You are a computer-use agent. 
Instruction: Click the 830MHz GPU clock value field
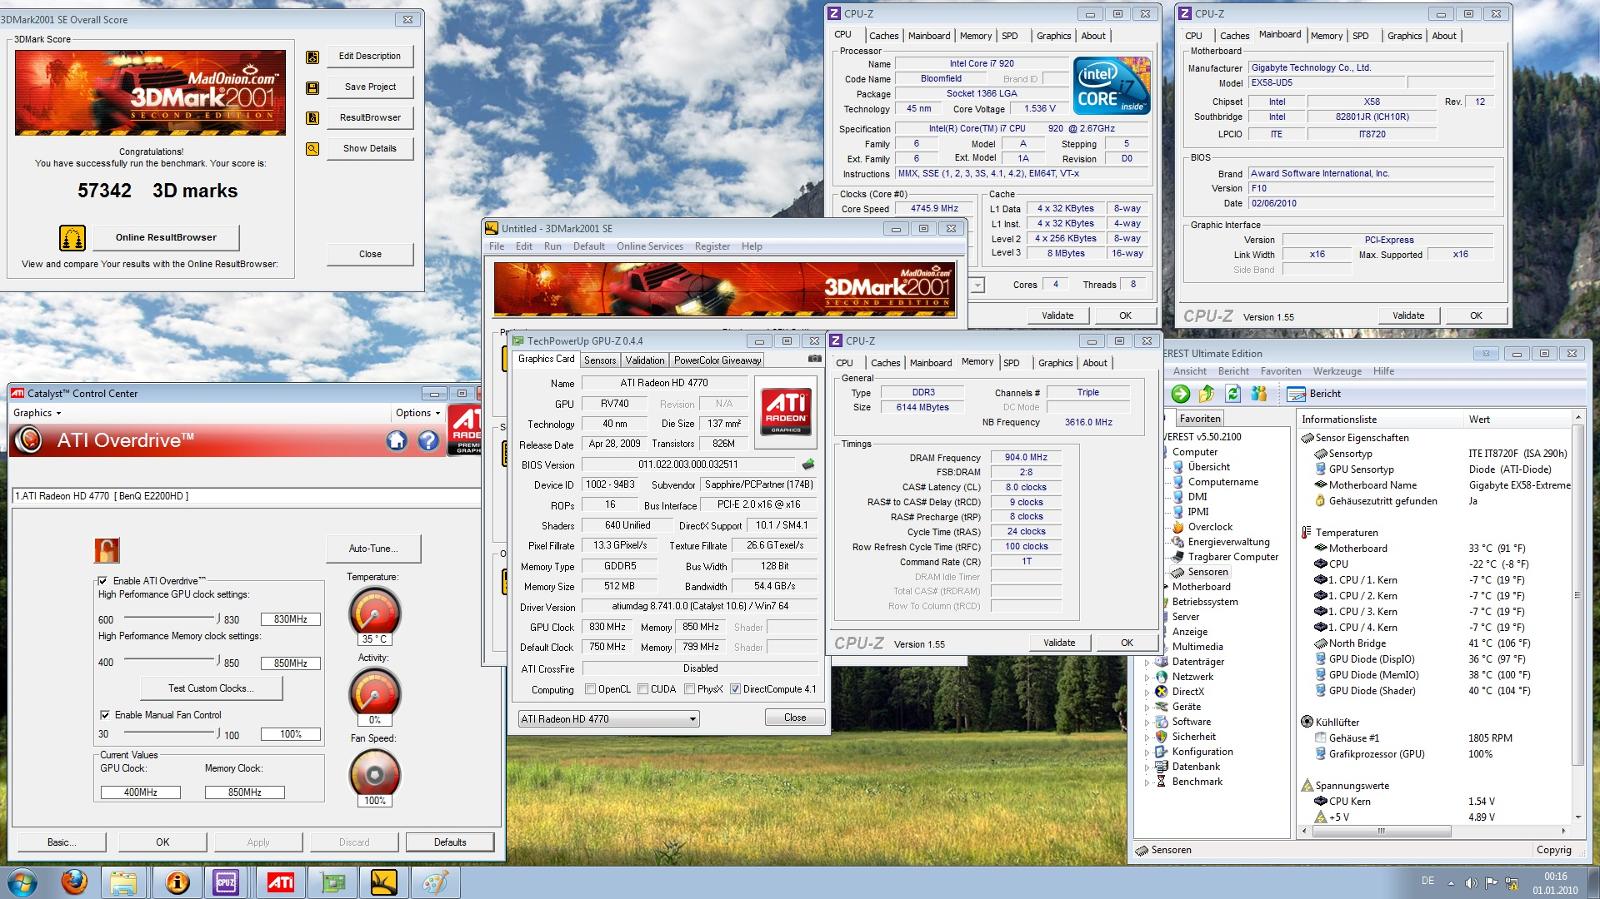pyautogui.click(x=291, y=620)
